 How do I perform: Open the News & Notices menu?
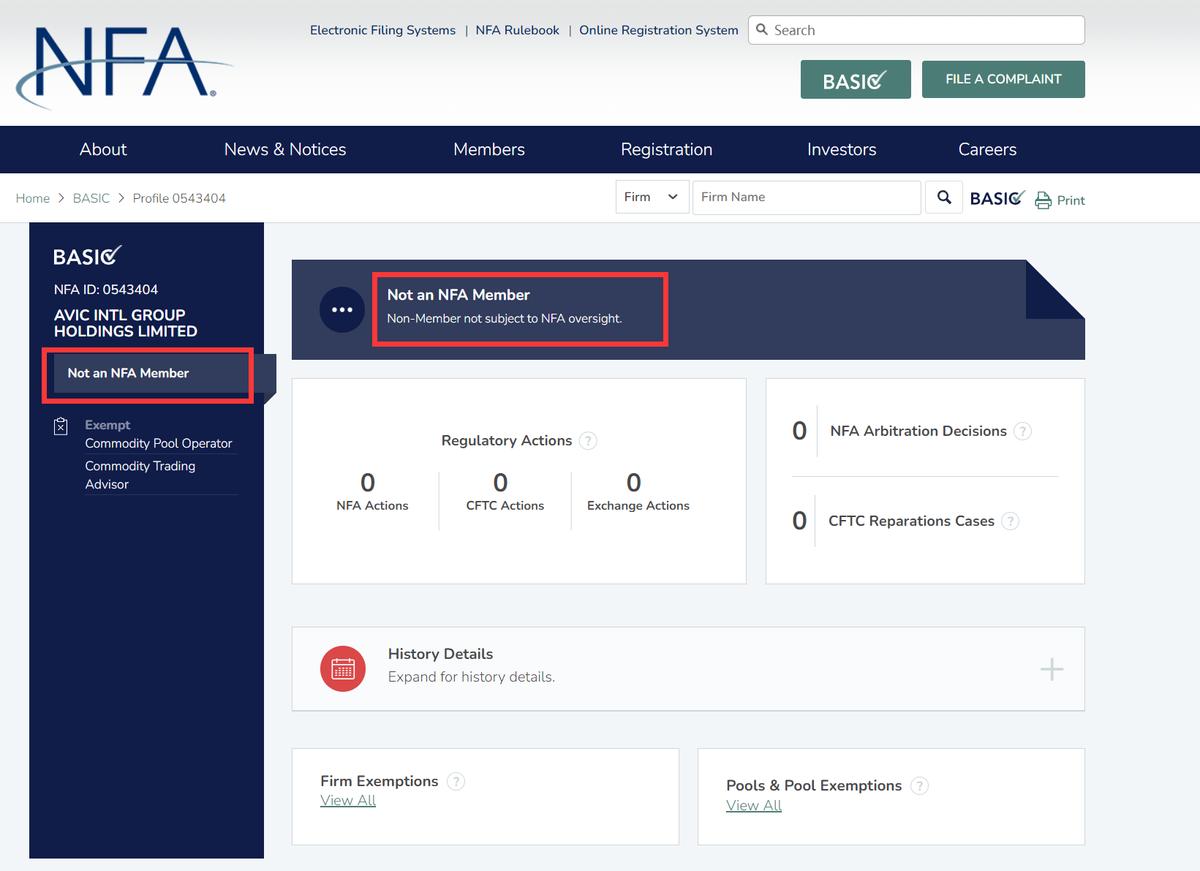[285, 149]
